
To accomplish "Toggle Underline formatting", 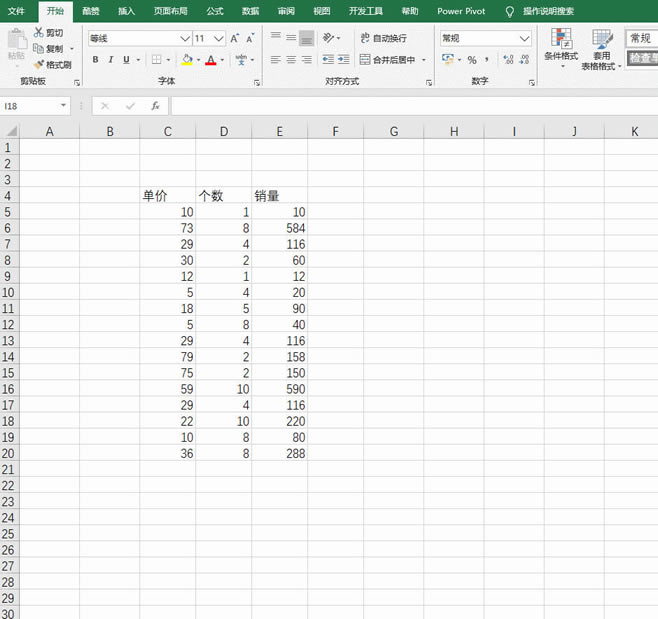I will click(126, 60).
